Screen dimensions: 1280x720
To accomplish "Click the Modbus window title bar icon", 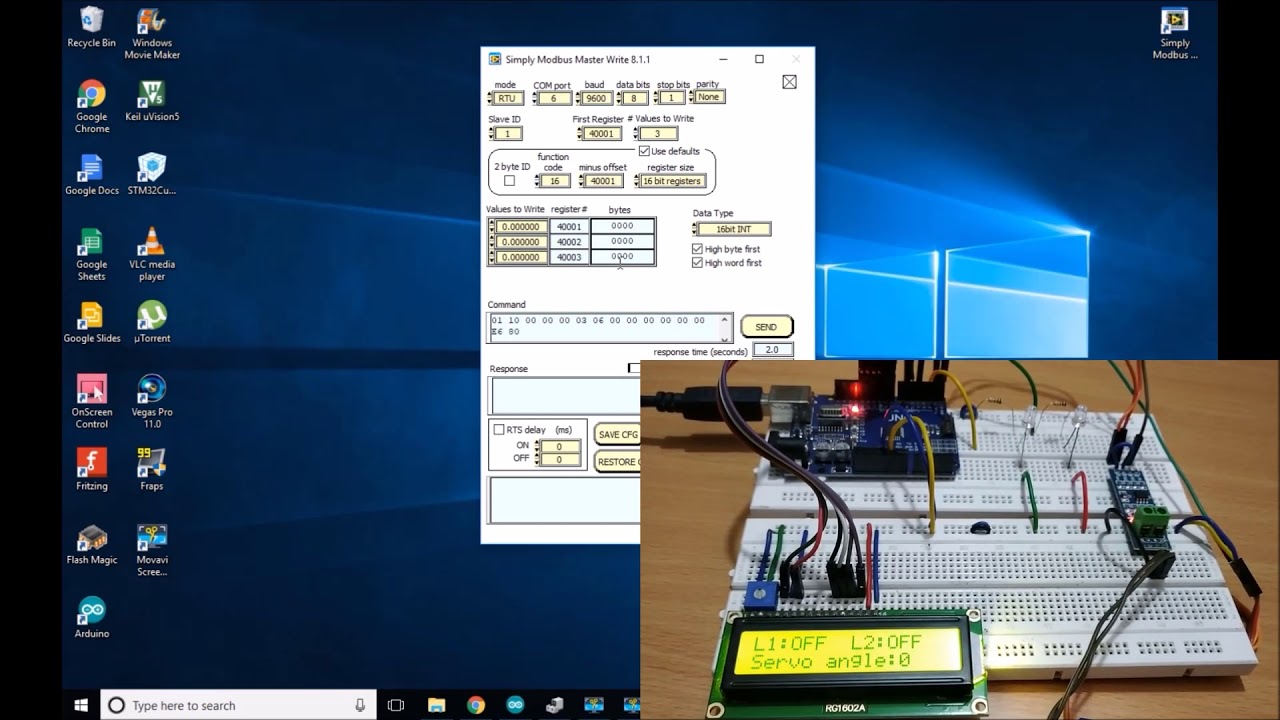I will [494, 59].
